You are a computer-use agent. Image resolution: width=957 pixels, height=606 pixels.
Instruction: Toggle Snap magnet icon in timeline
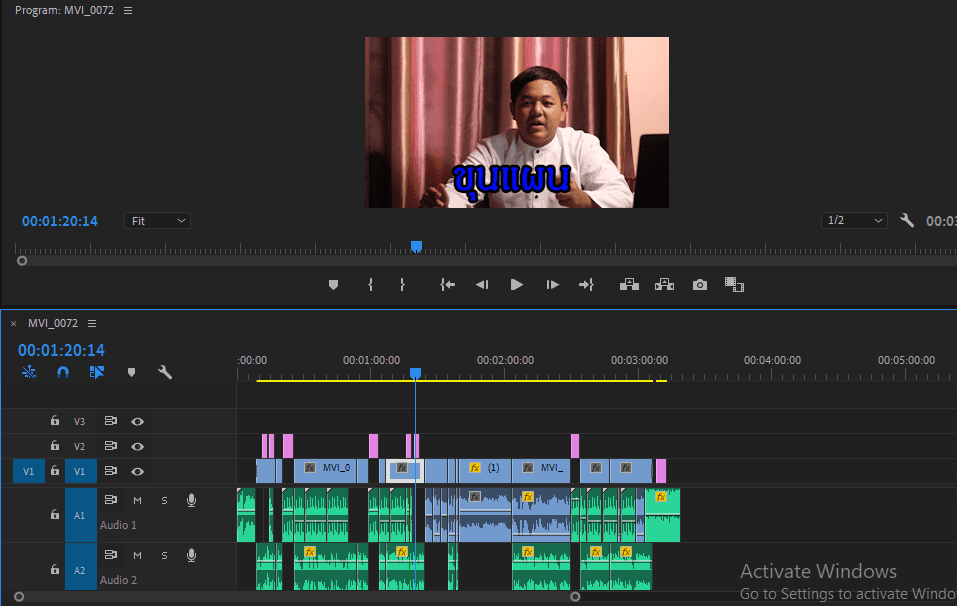(x=63, y=372)
